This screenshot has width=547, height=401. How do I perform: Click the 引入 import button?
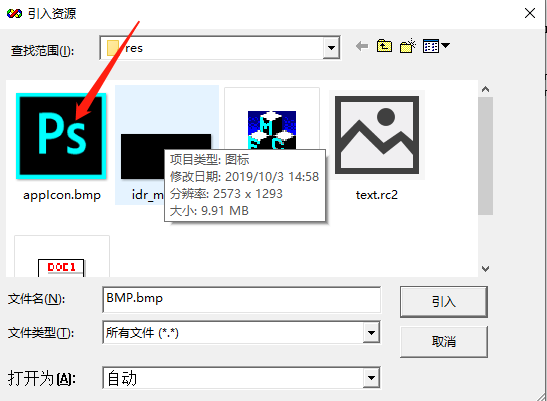pyautogui.click(x=444, y=302)
